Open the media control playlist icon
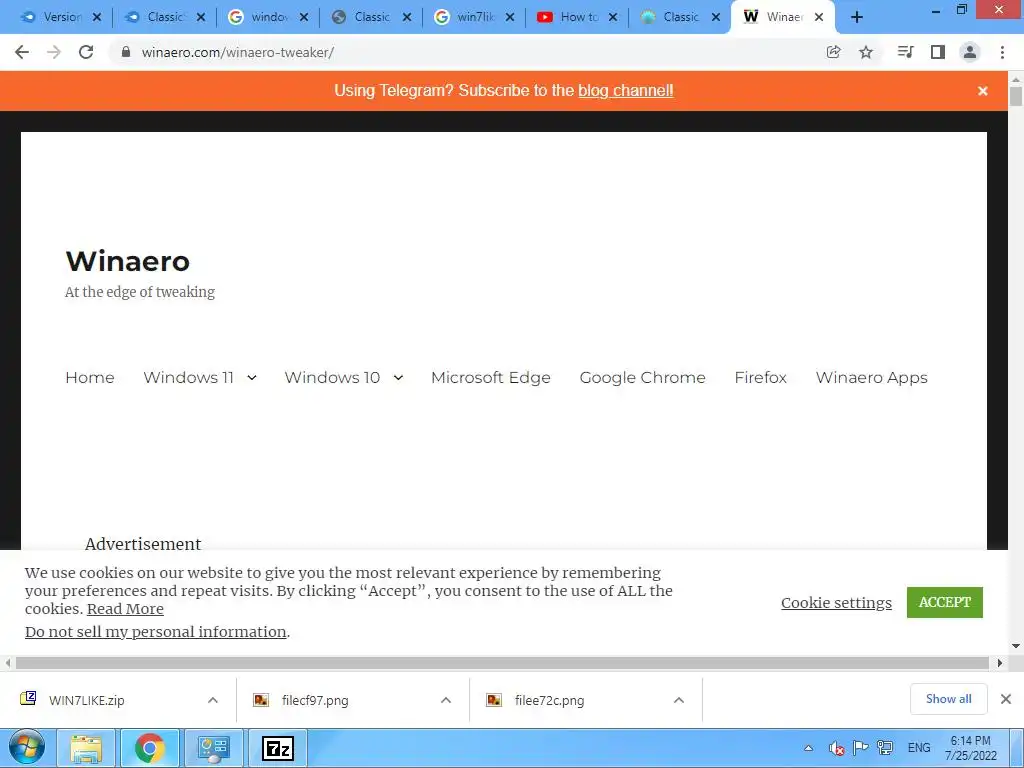 tap(905, 52)
